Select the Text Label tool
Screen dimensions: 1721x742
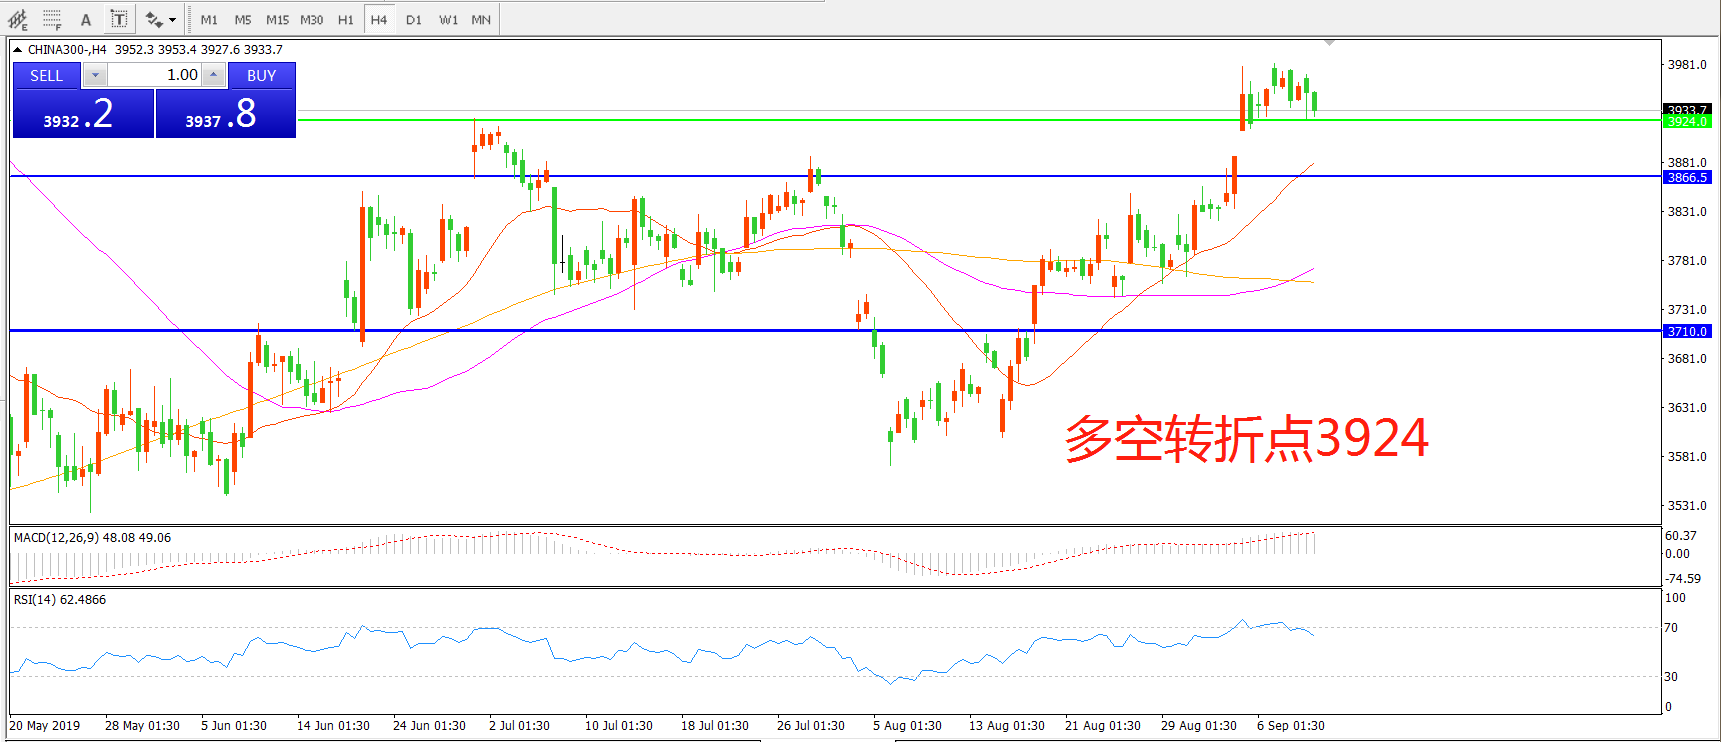coord(119,19)
